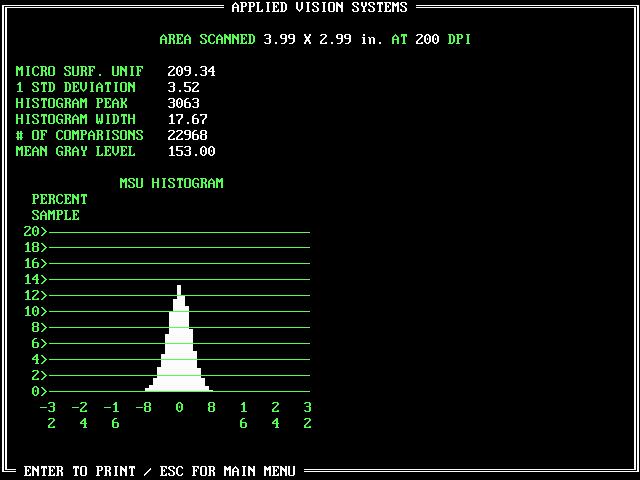The image size is (640, 480).
Task: Click the 0 x-axis center label
Action: [180, 407]
